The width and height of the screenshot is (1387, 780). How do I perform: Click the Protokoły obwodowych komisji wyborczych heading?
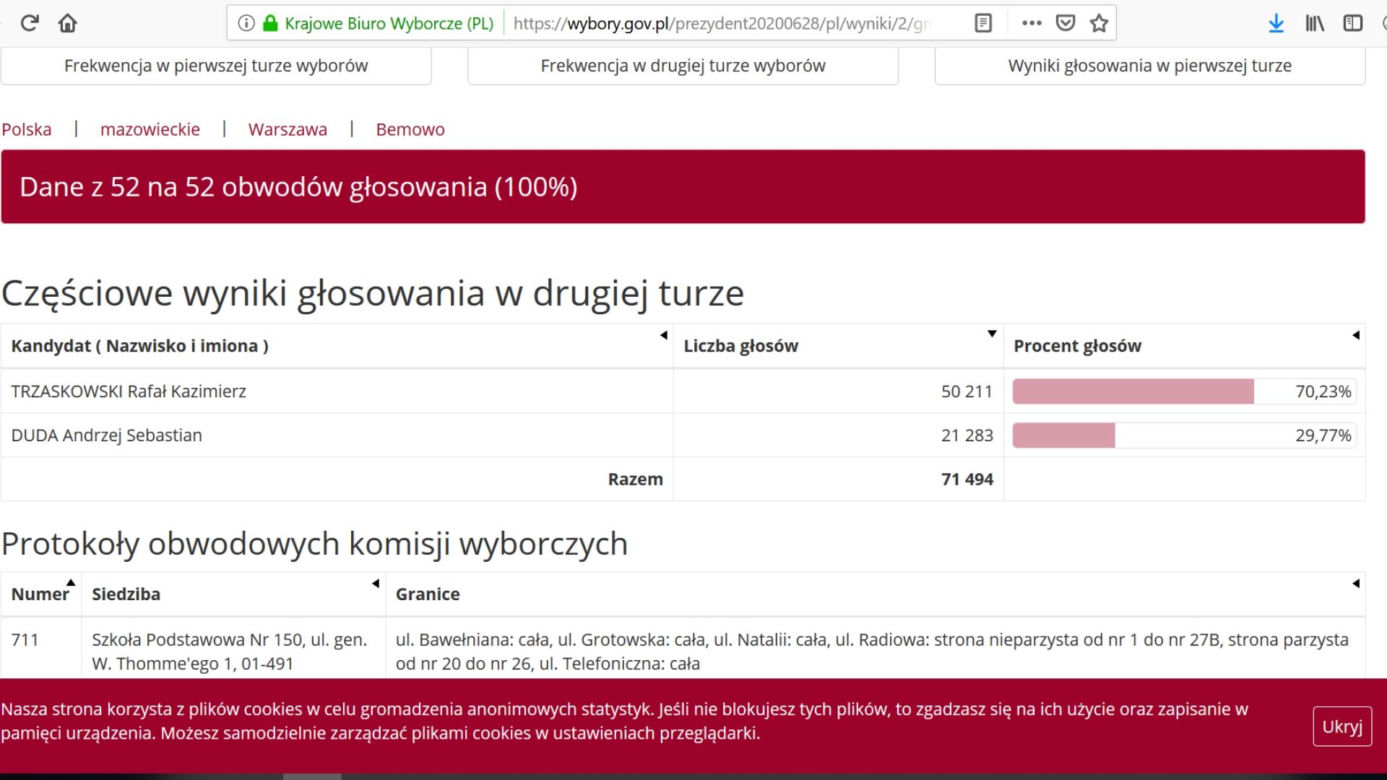(x=315, y=543)
